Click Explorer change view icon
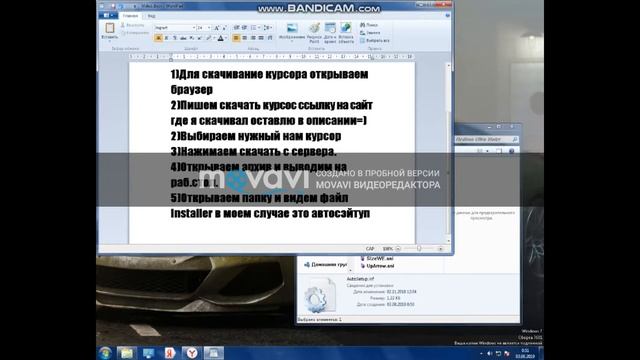The height and width of the screenshot is (360, 640). (480, 151)
